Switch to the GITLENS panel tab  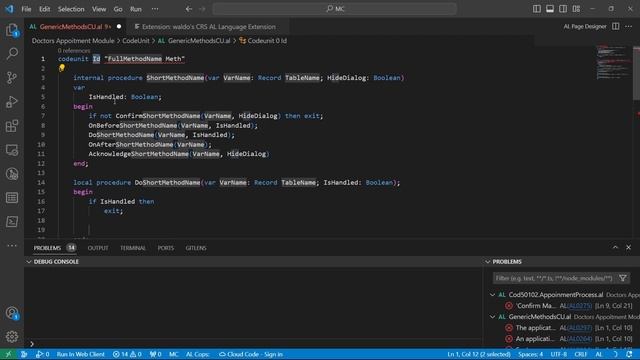coord(196,248)
